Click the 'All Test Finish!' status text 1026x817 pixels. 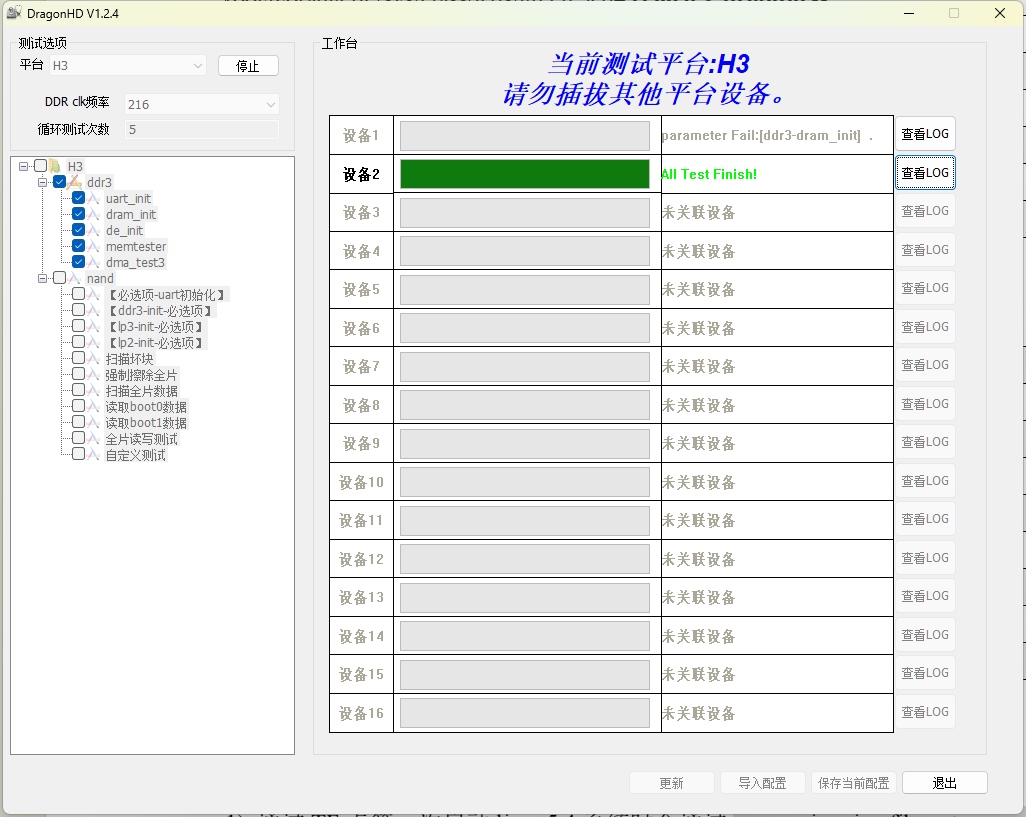click(709, 174)
